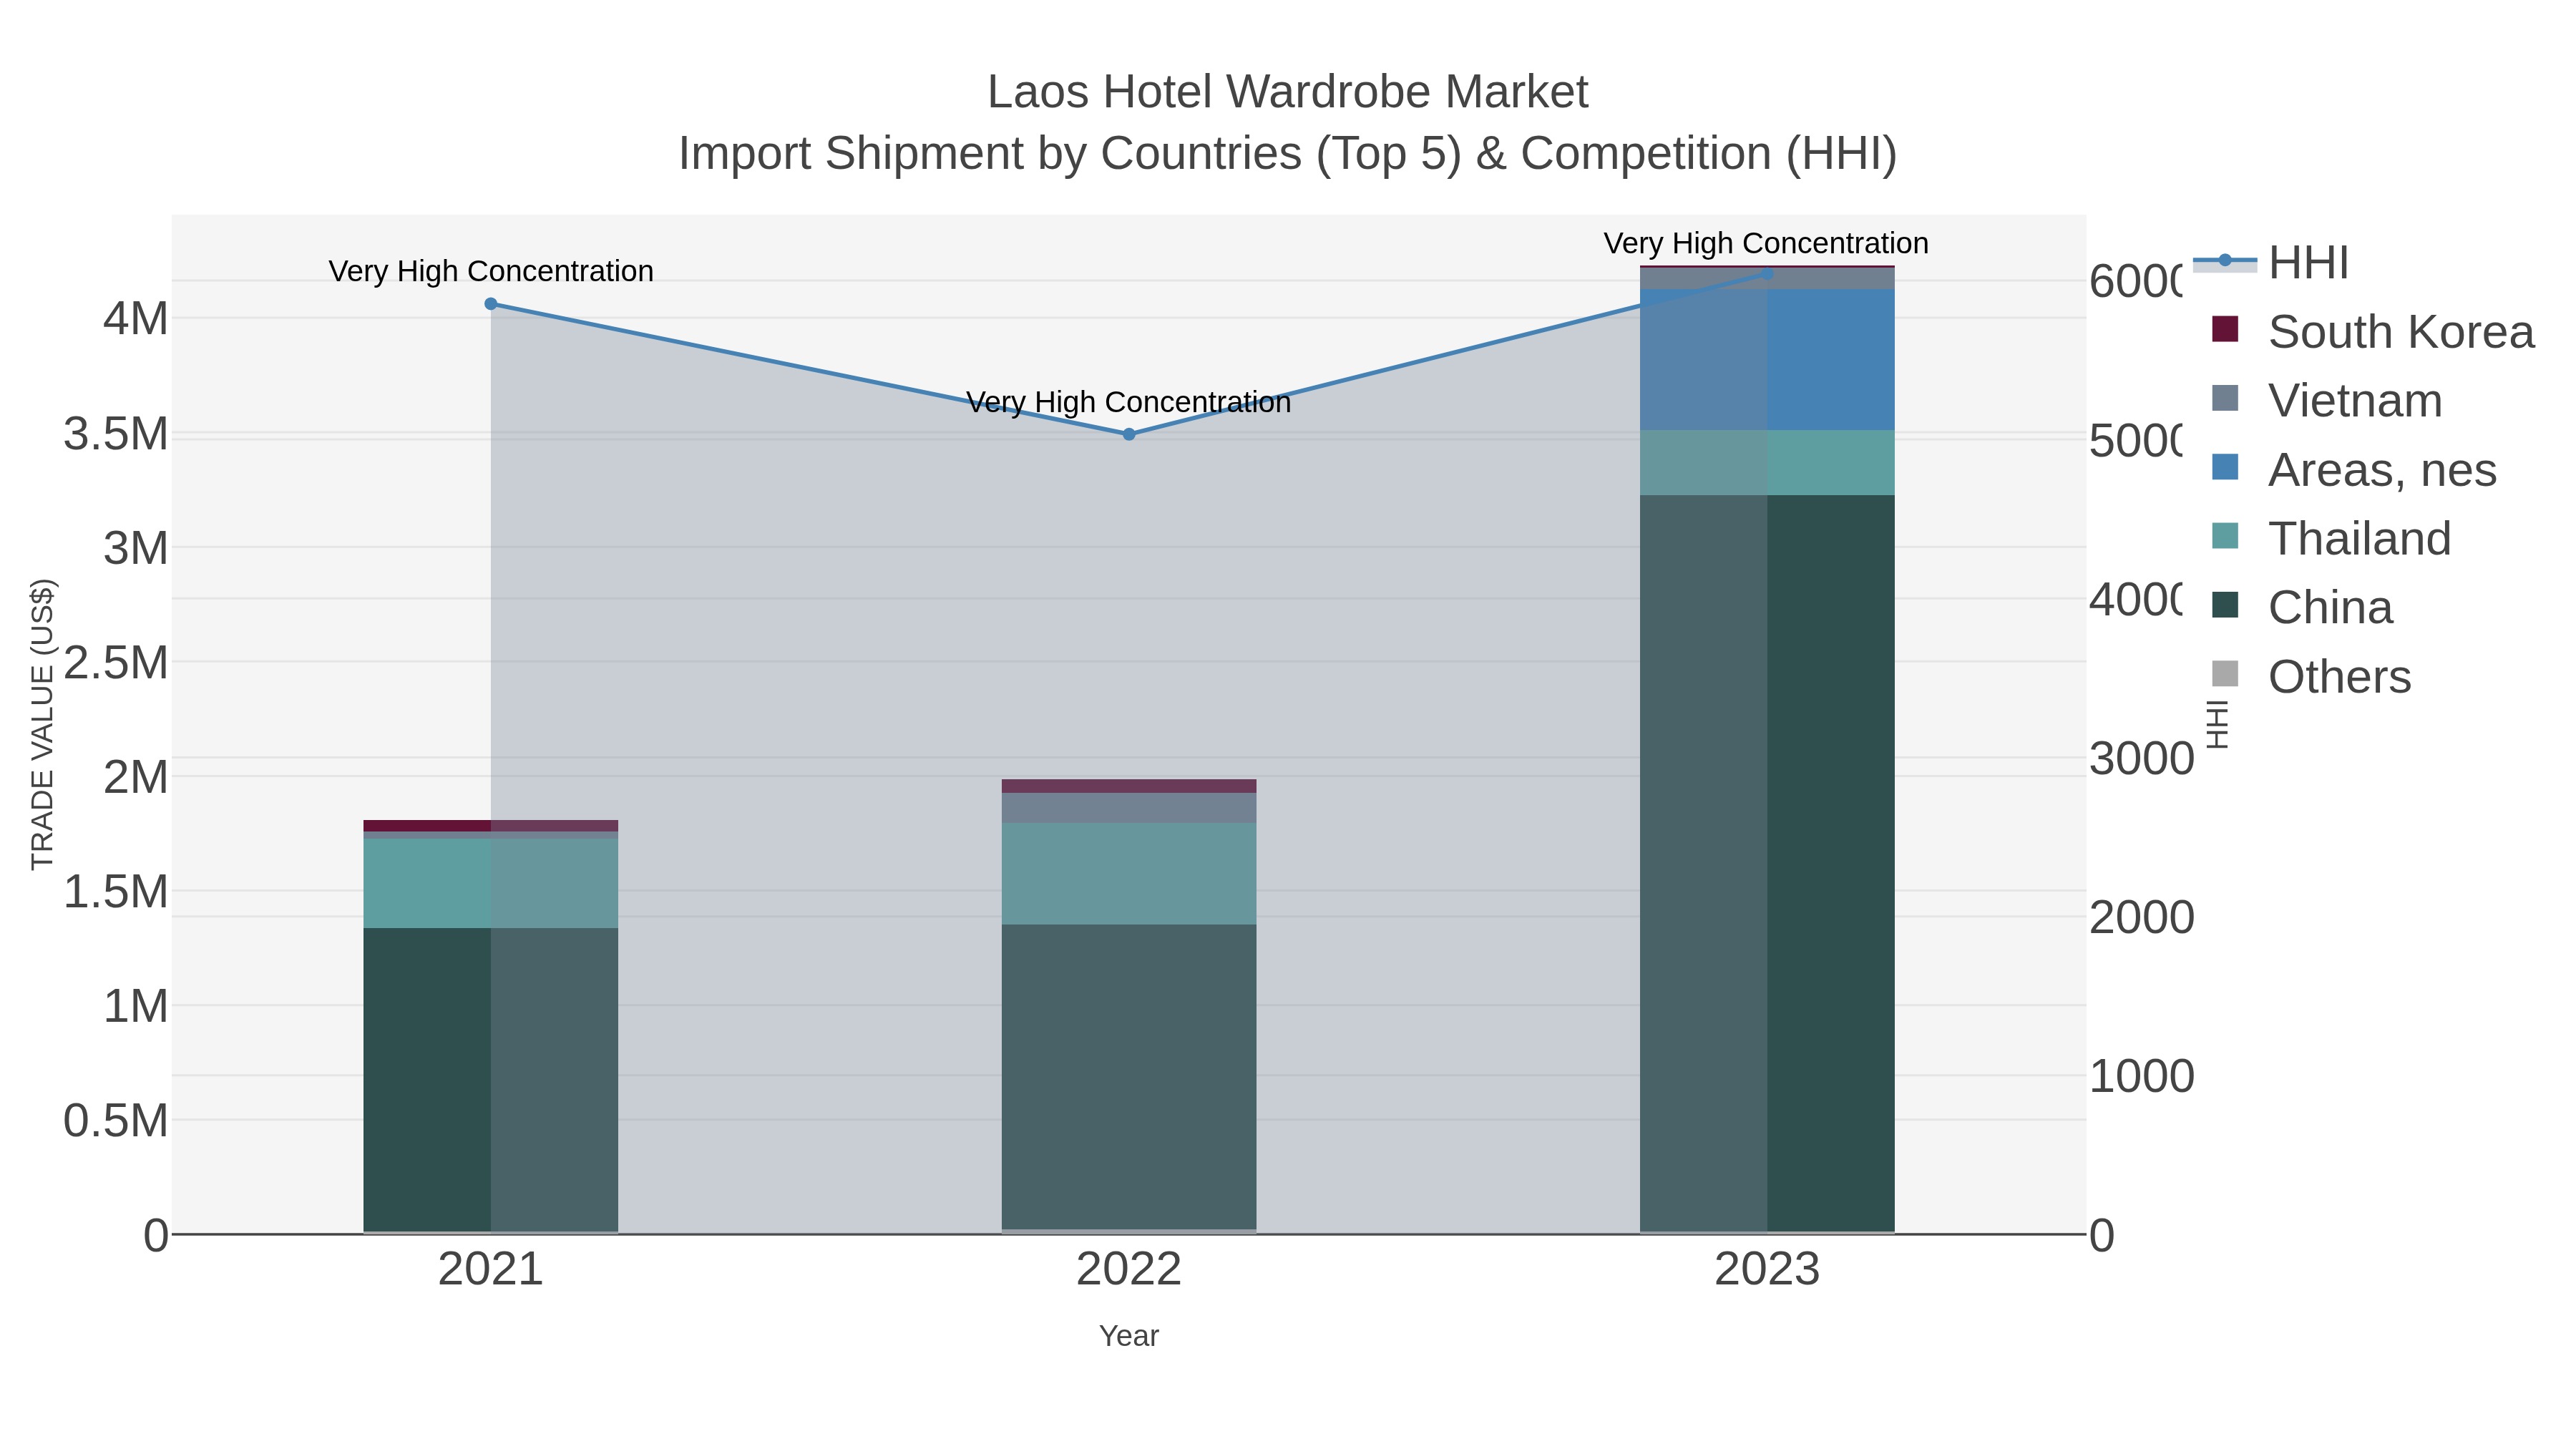Click the 3.5M y-axis tick label
2576x1449 pixels.
116,434
